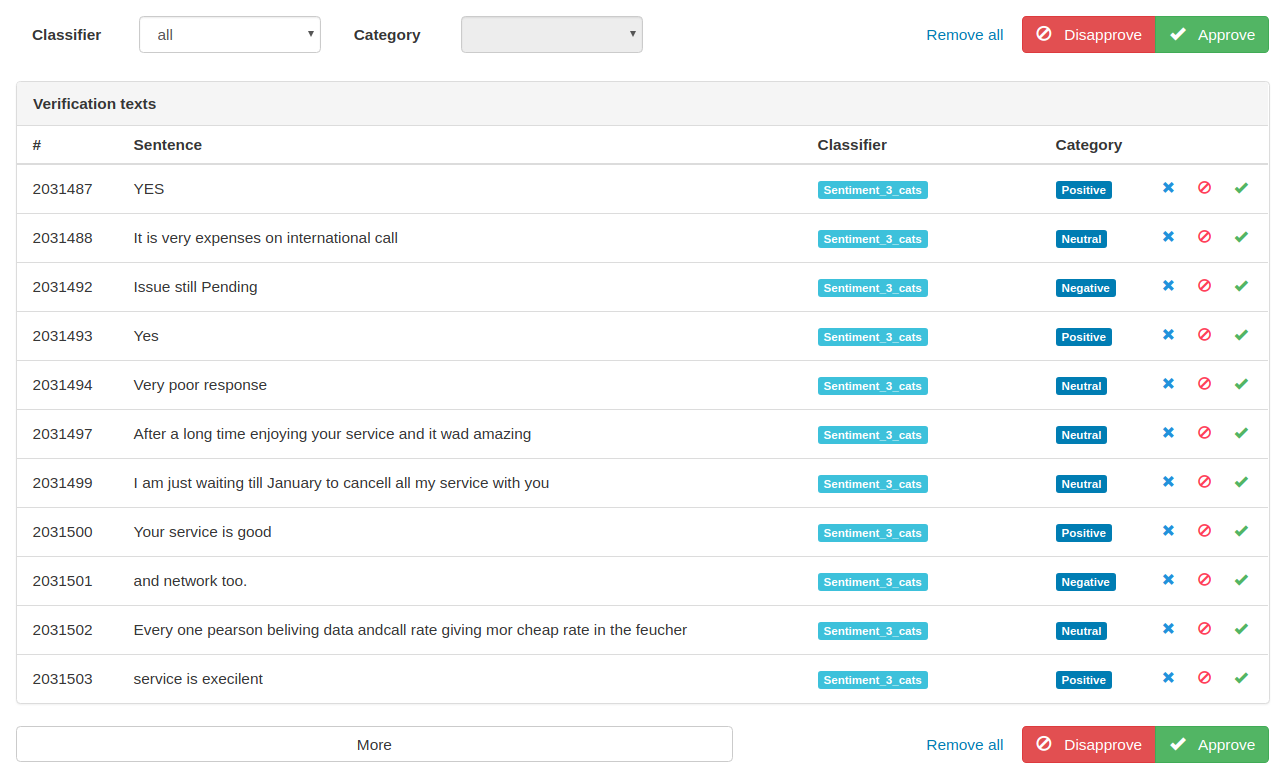
Task: Click the 'Category' column header
Action: click(1089, 145)
